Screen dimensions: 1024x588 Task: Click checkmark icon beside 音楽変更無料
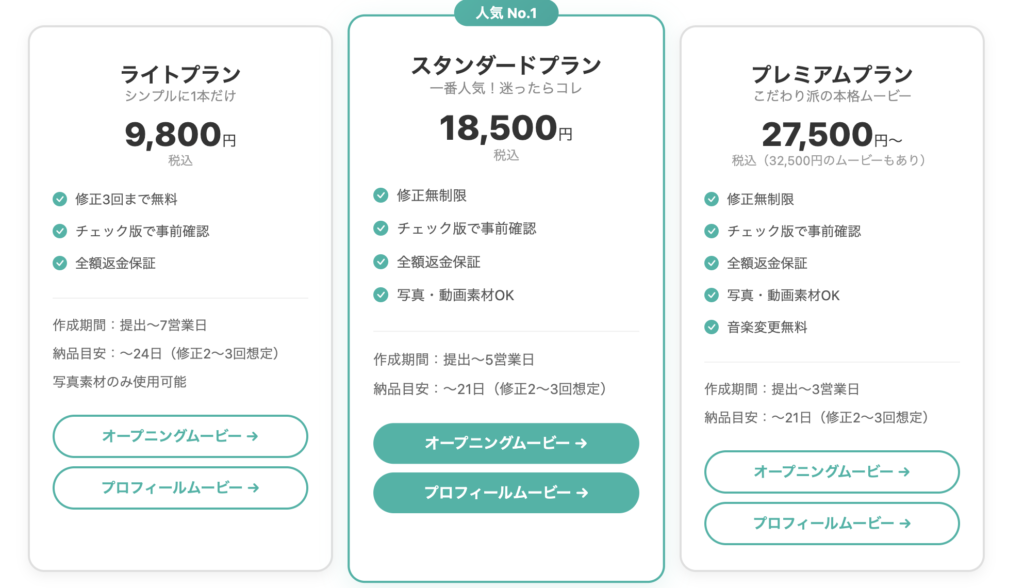pos(712,327)
